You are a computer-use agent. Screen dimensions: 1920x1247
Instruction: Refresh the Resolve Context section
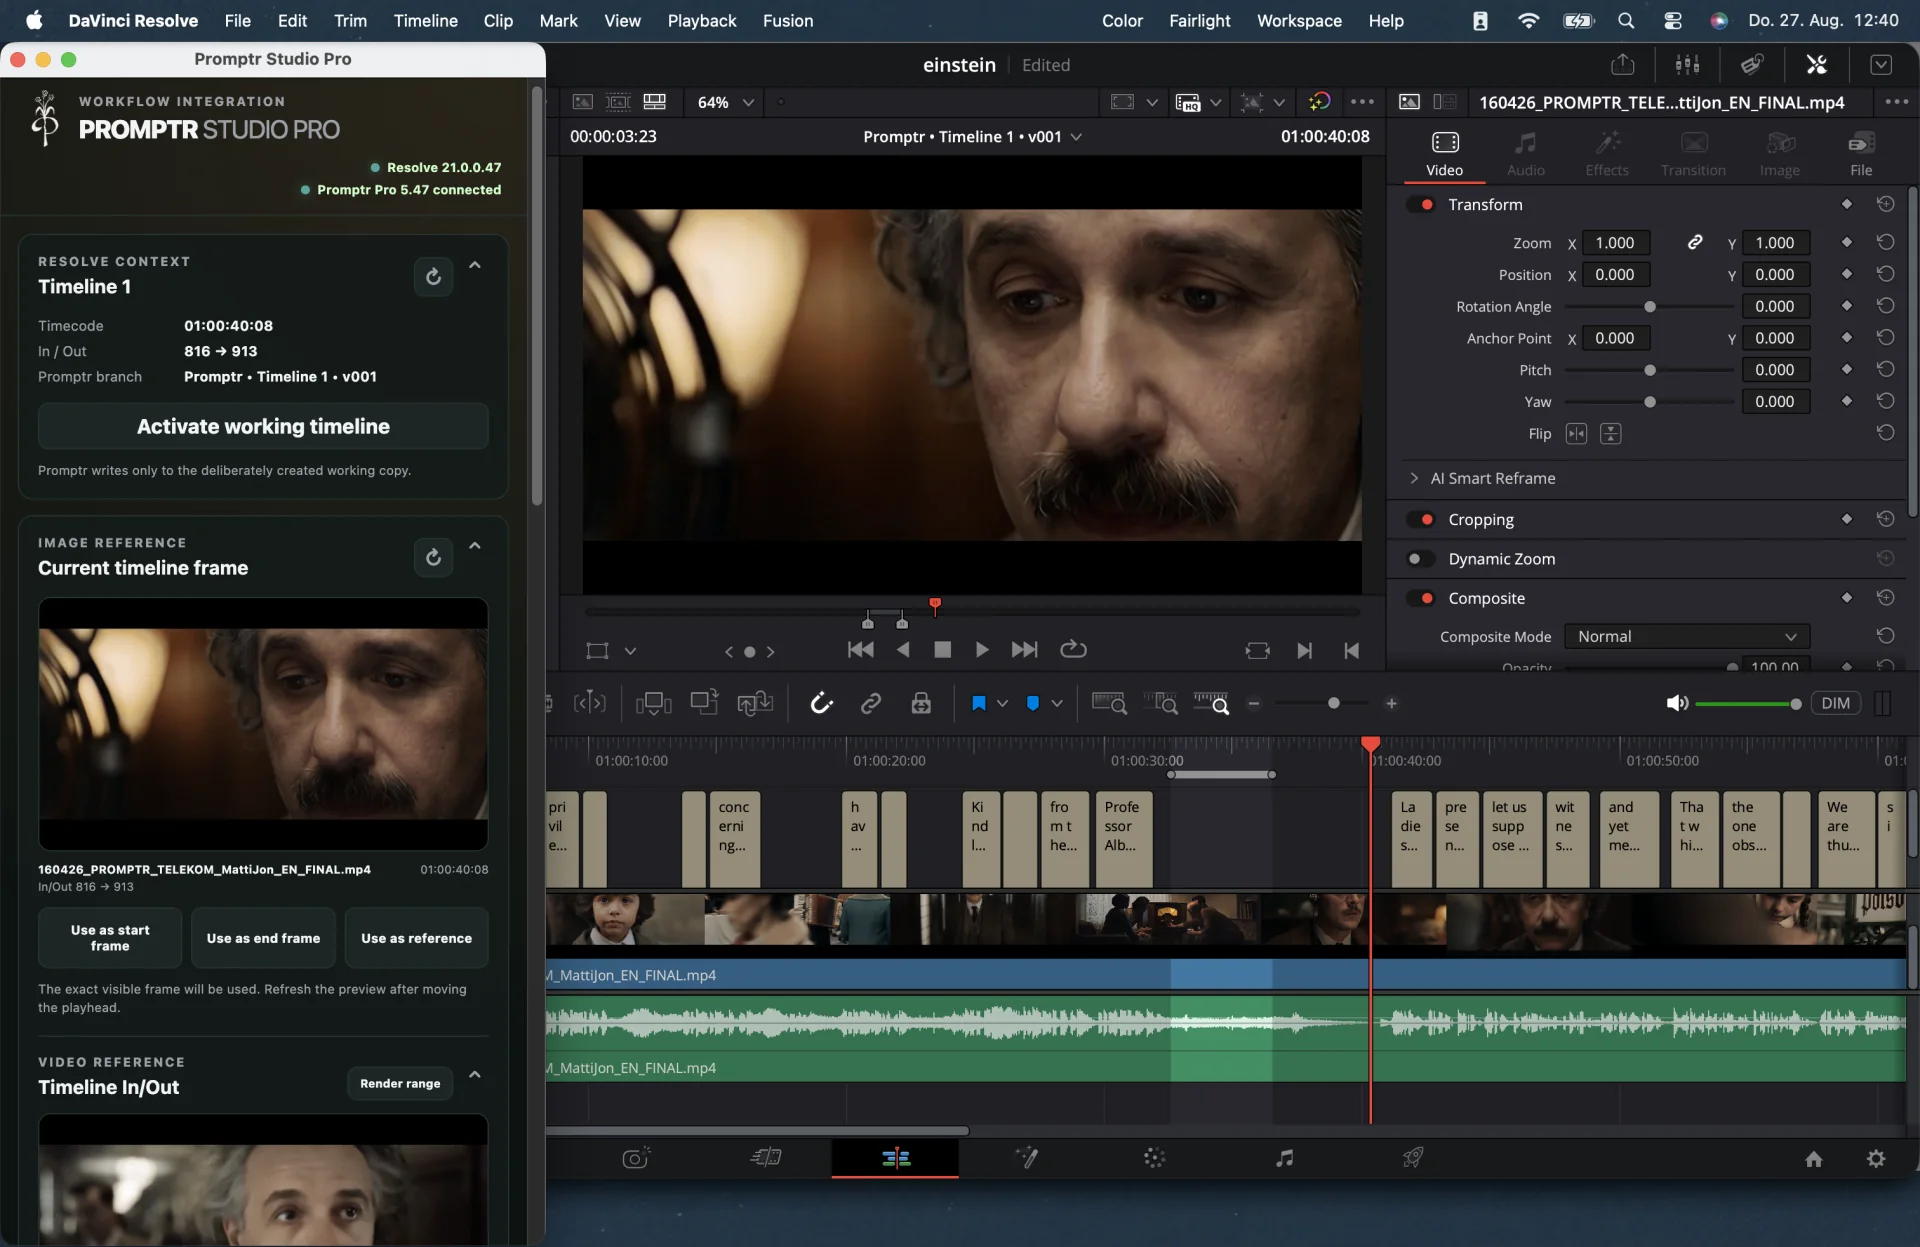[433, 276]
